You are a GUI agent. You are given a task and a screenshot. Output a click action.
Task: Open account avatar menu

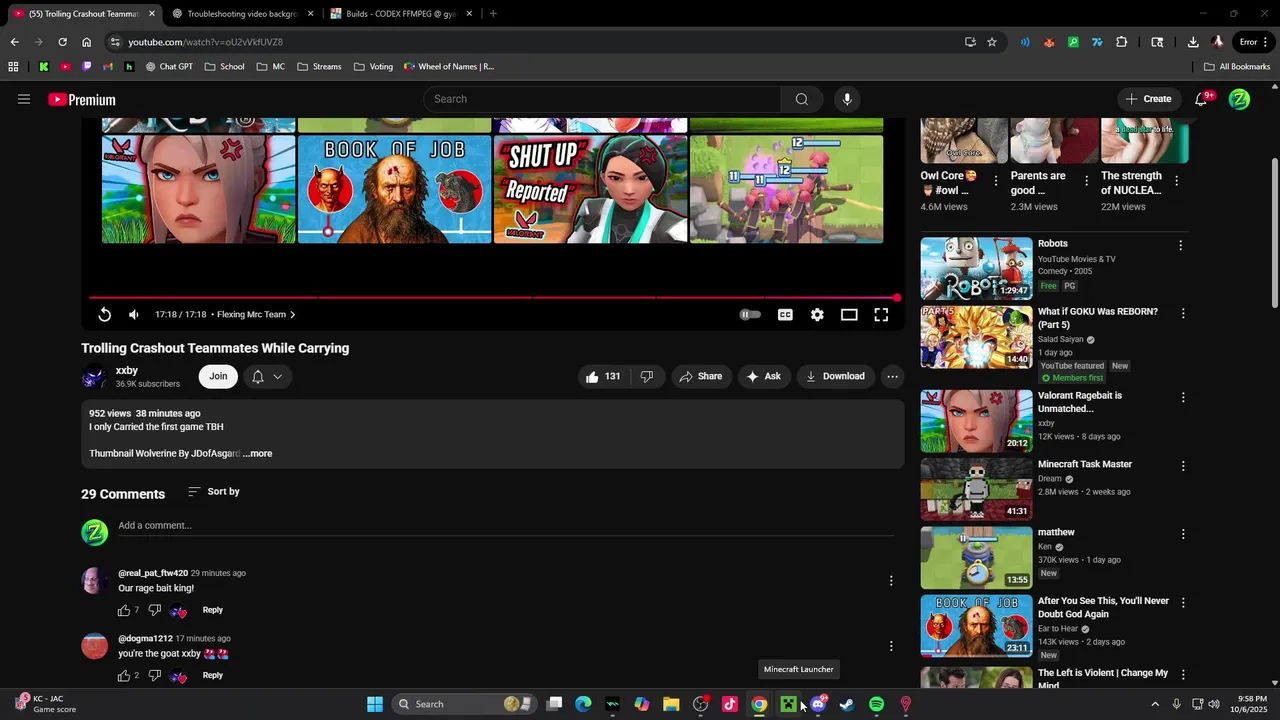[x=1239, y=99]
